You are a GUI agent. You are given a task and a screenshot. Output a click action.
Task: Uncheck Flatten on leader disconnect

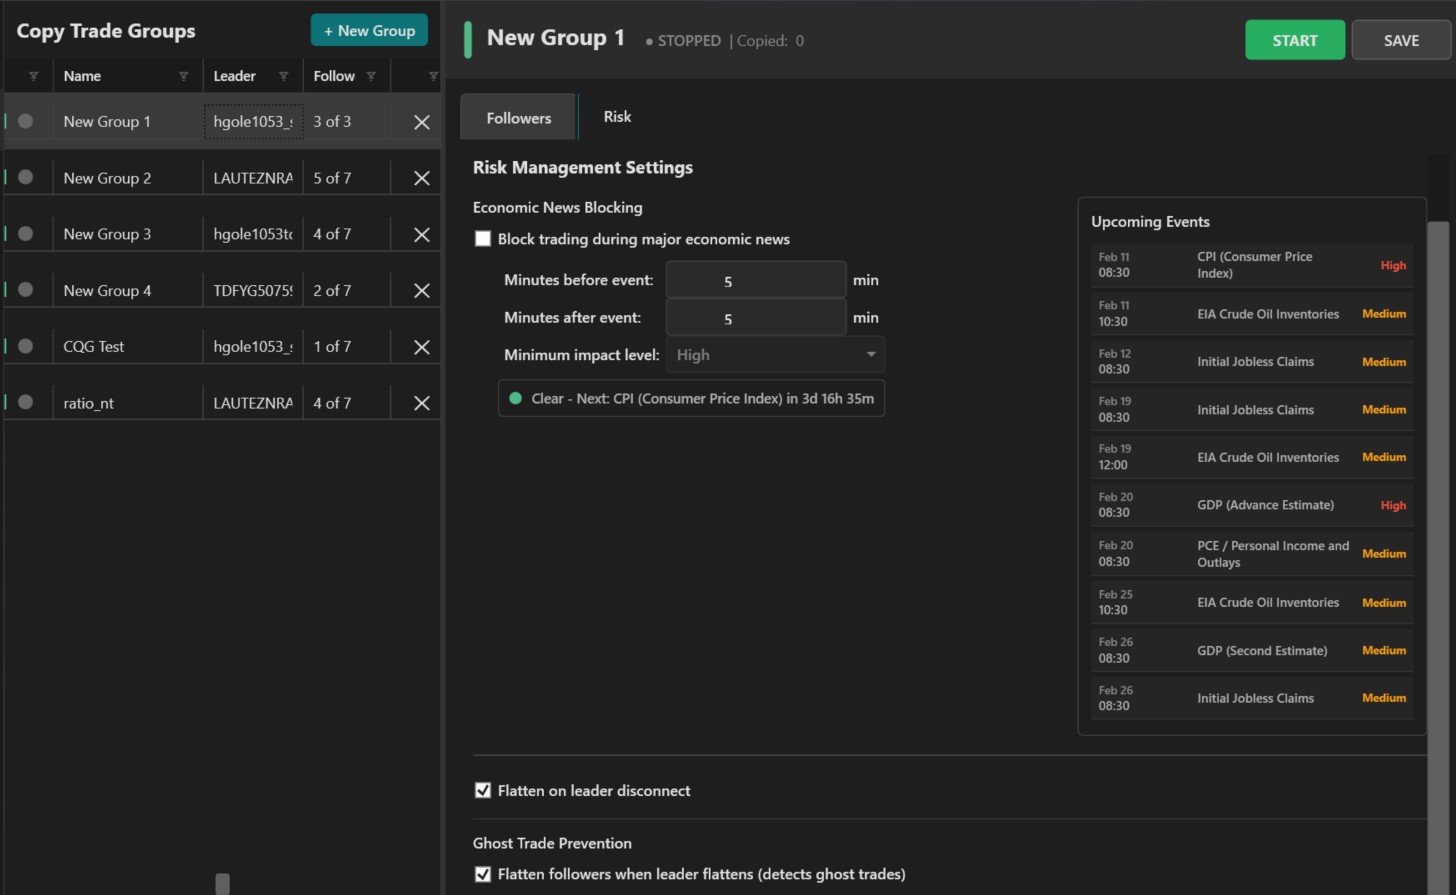[x=483, y=790]
